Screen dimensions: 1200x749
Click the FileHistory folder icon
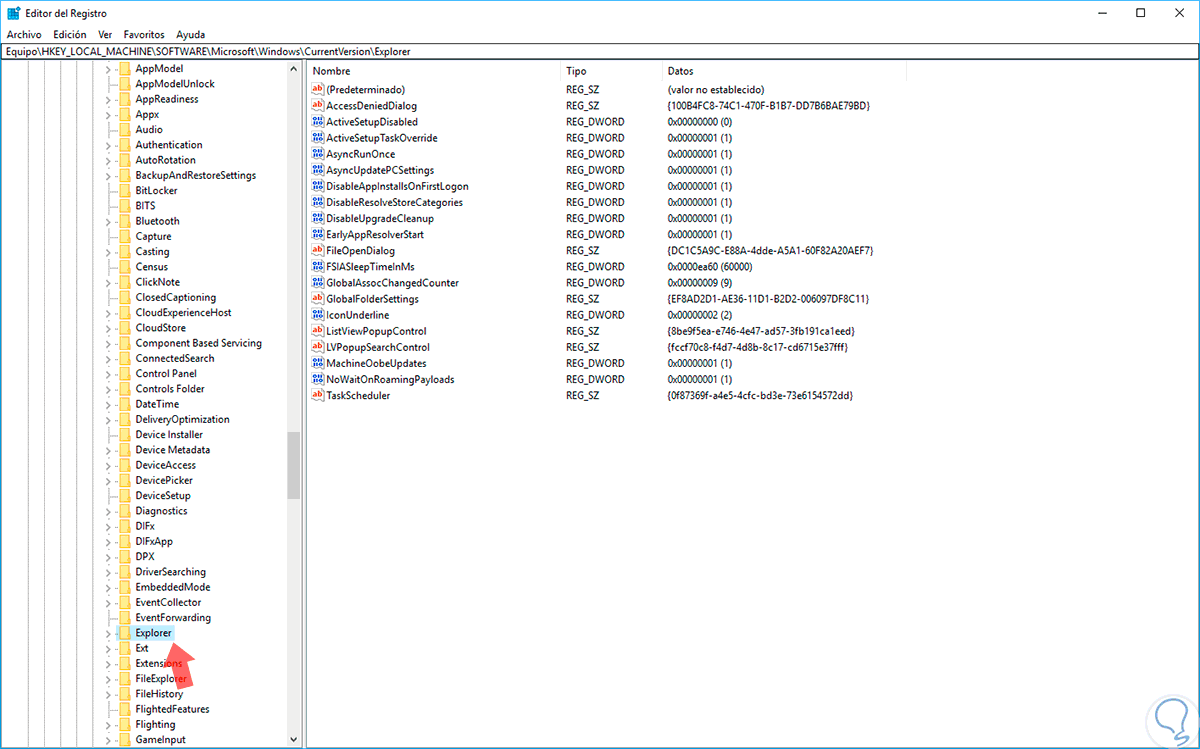(x=124, y=694)
